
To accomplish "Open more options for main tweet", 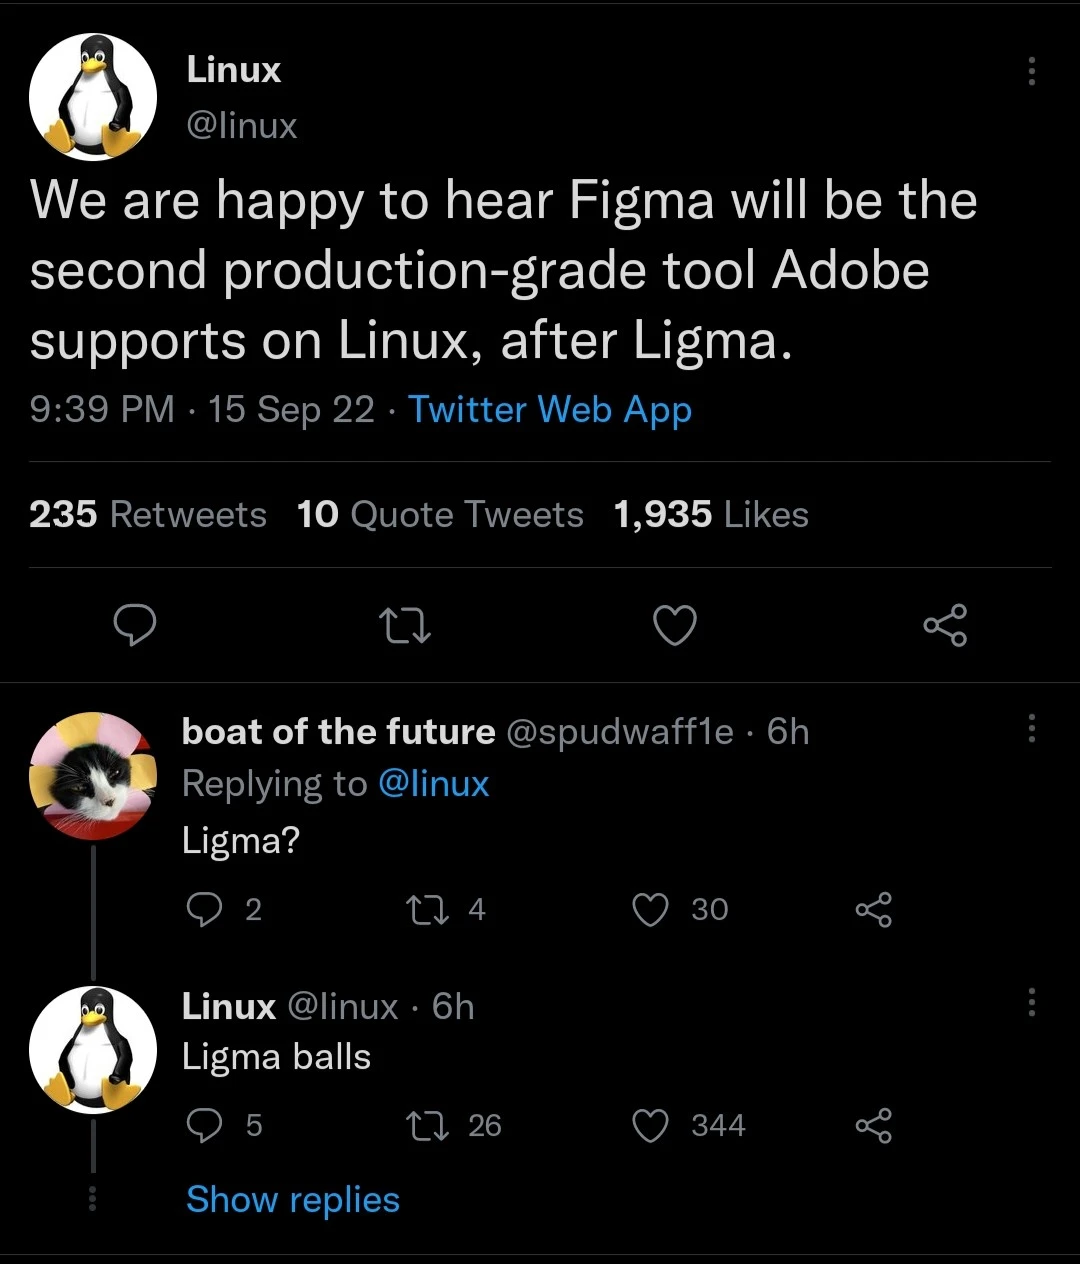I will tap(1031, 71).
